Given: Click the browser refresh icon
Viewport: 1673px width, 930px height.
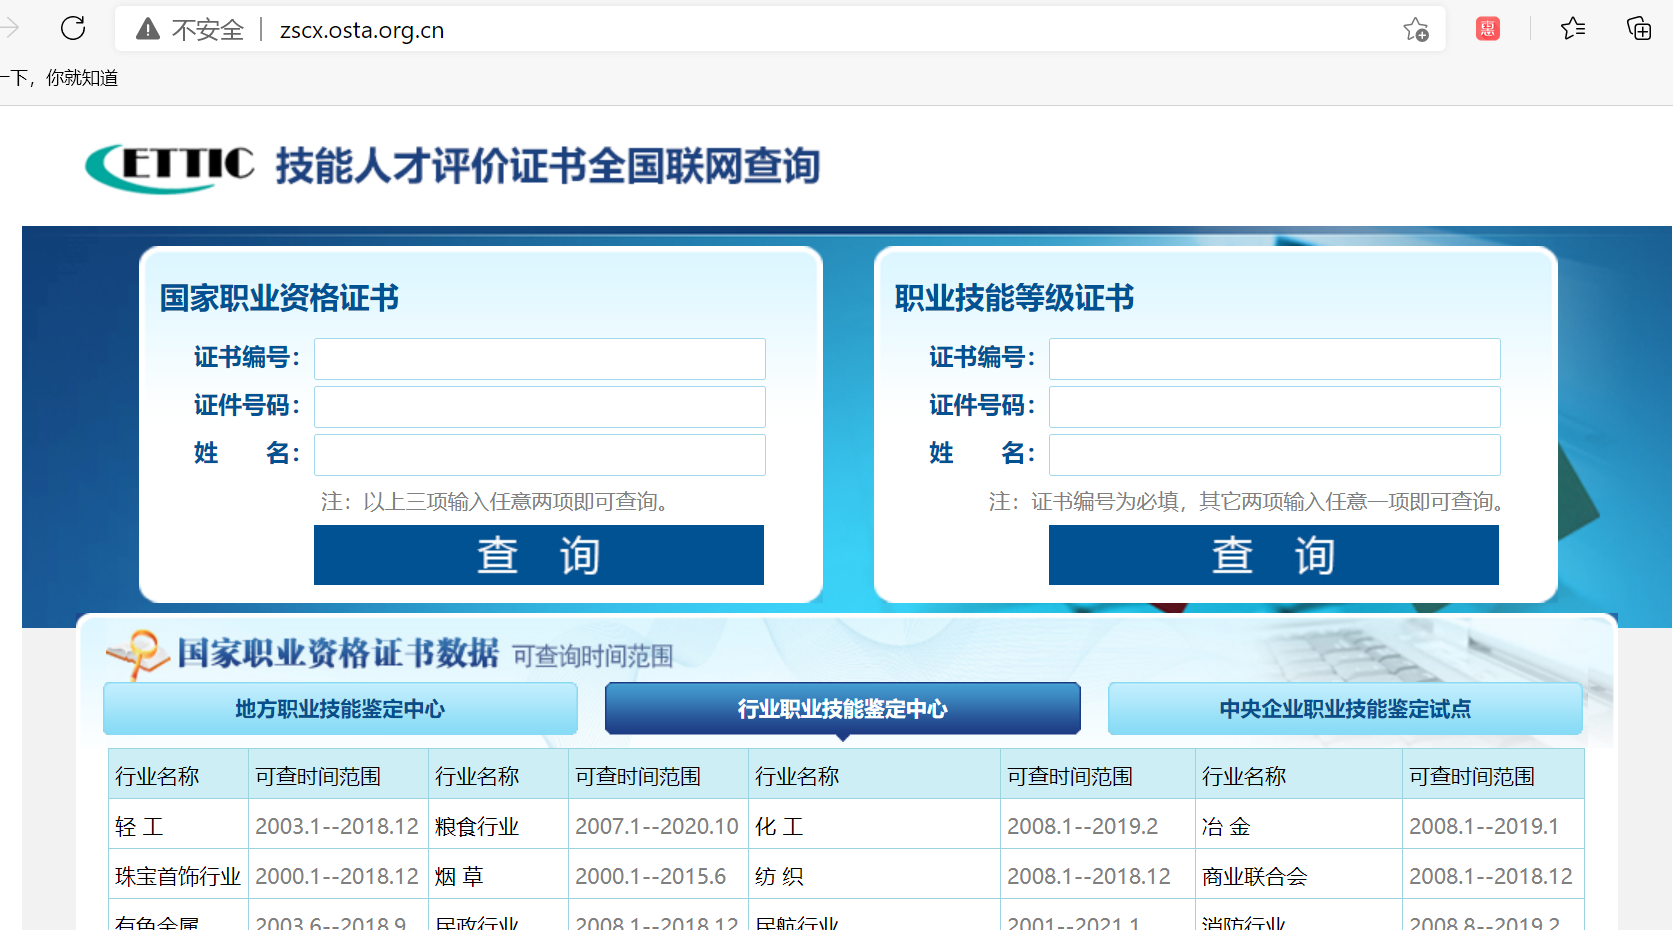Looking at the screenshot, I should pos(73,28).
